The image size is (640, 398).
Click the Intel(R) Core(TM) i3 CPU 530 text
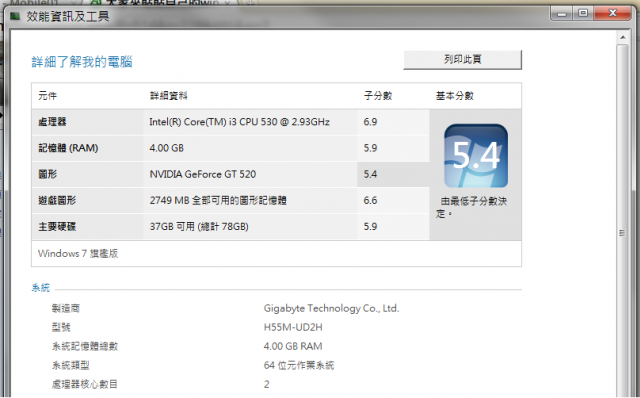[239, 122]
